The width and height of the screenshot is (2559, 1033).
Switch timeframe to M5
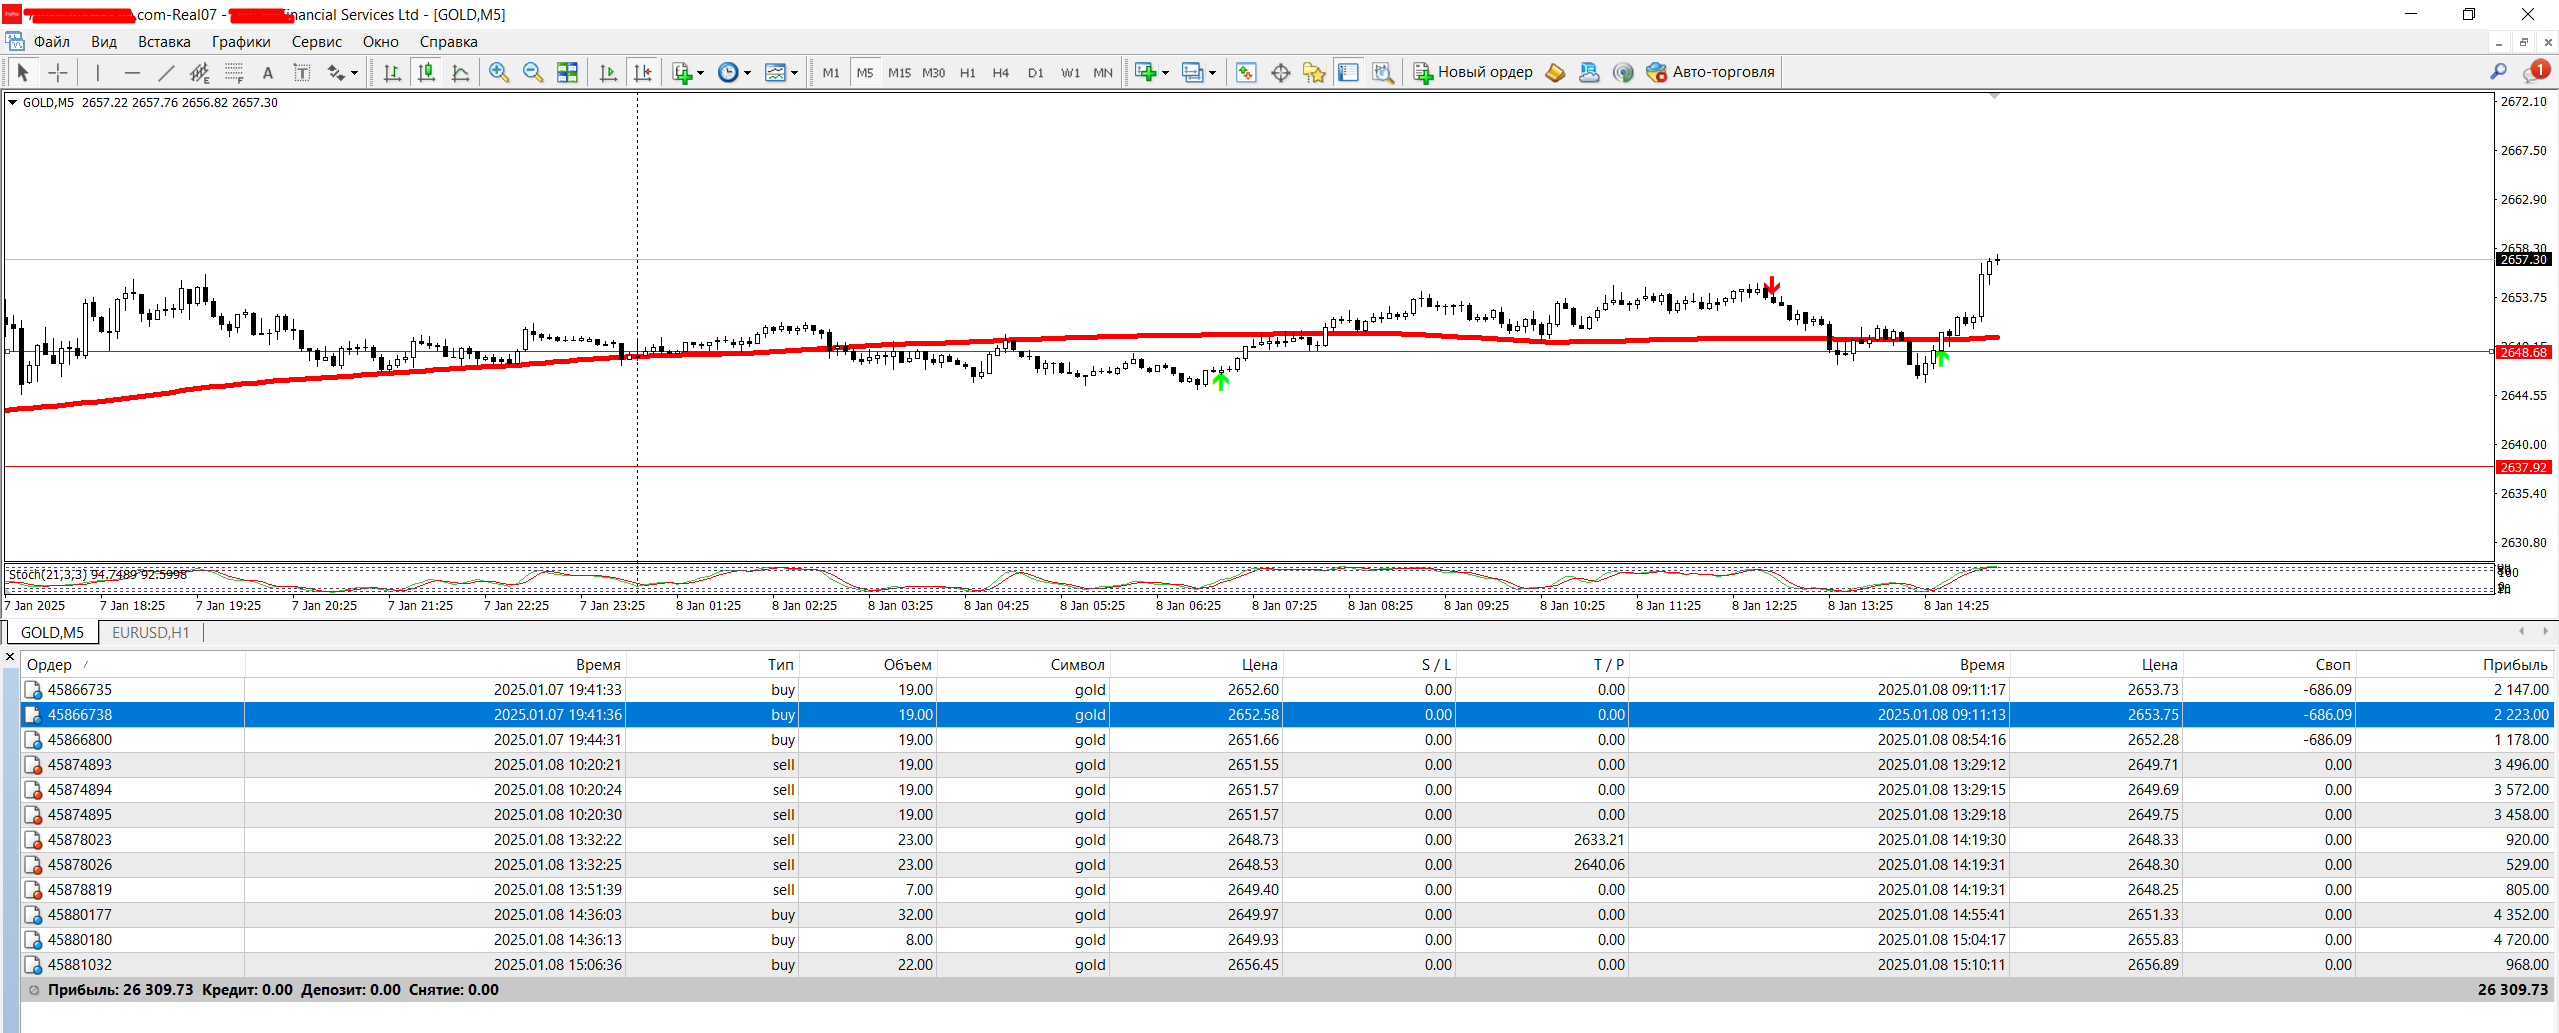[865, 72]
